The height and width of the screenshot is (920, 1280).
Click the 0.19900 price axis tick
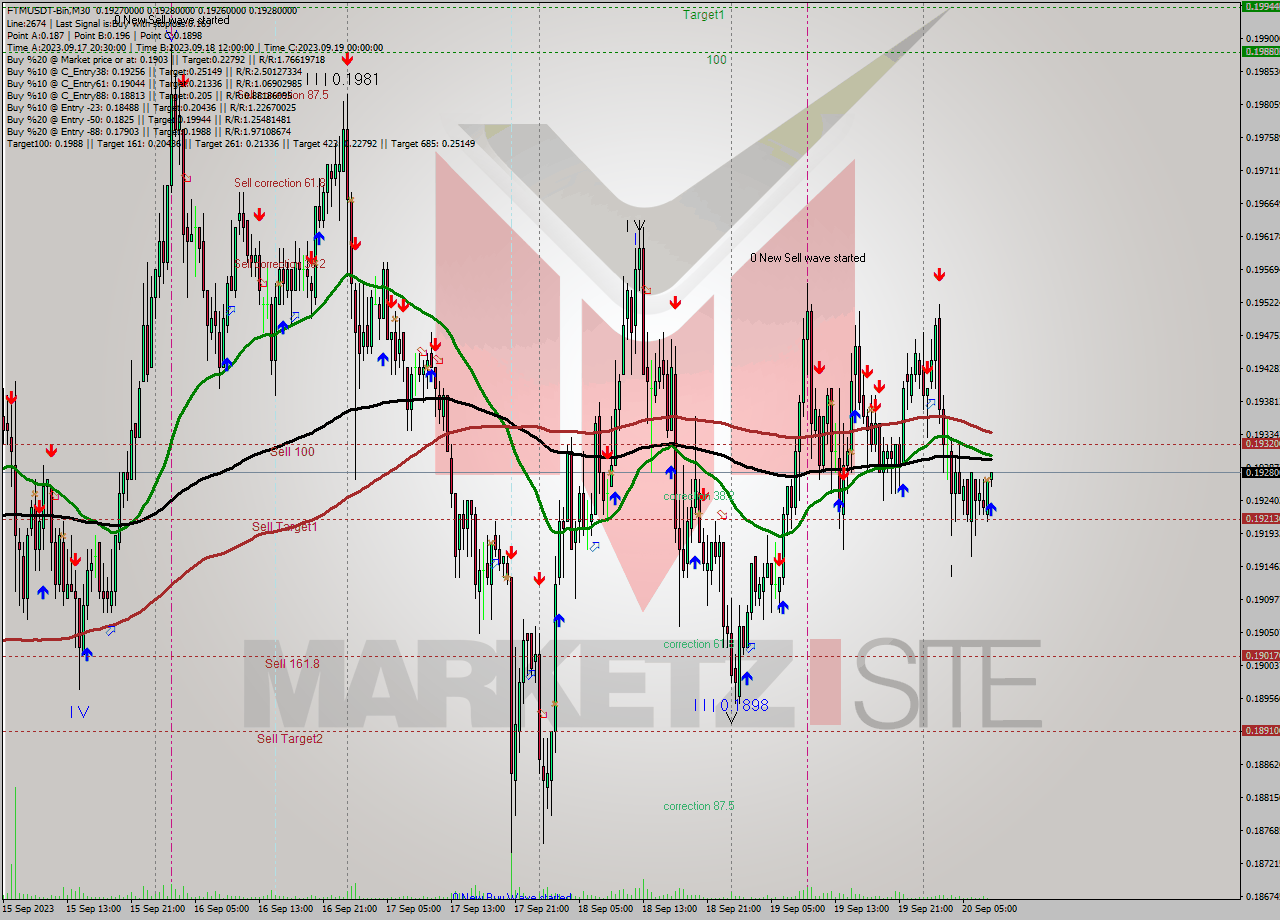1262,38
